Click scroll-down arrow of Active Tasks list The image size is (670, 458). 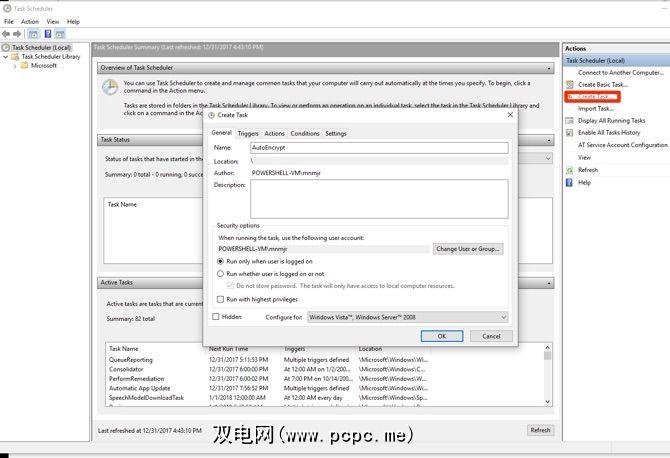[x=547, y=402]
